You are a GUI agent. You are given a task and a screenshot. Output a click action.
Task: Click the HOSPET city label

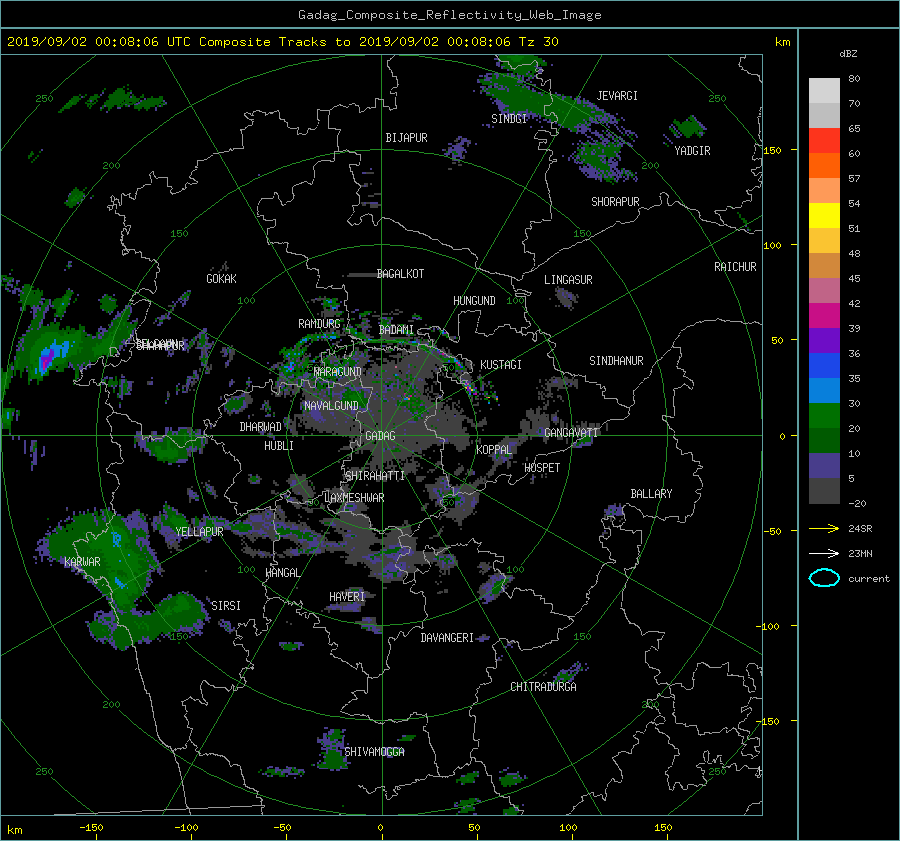coord(542,468)
